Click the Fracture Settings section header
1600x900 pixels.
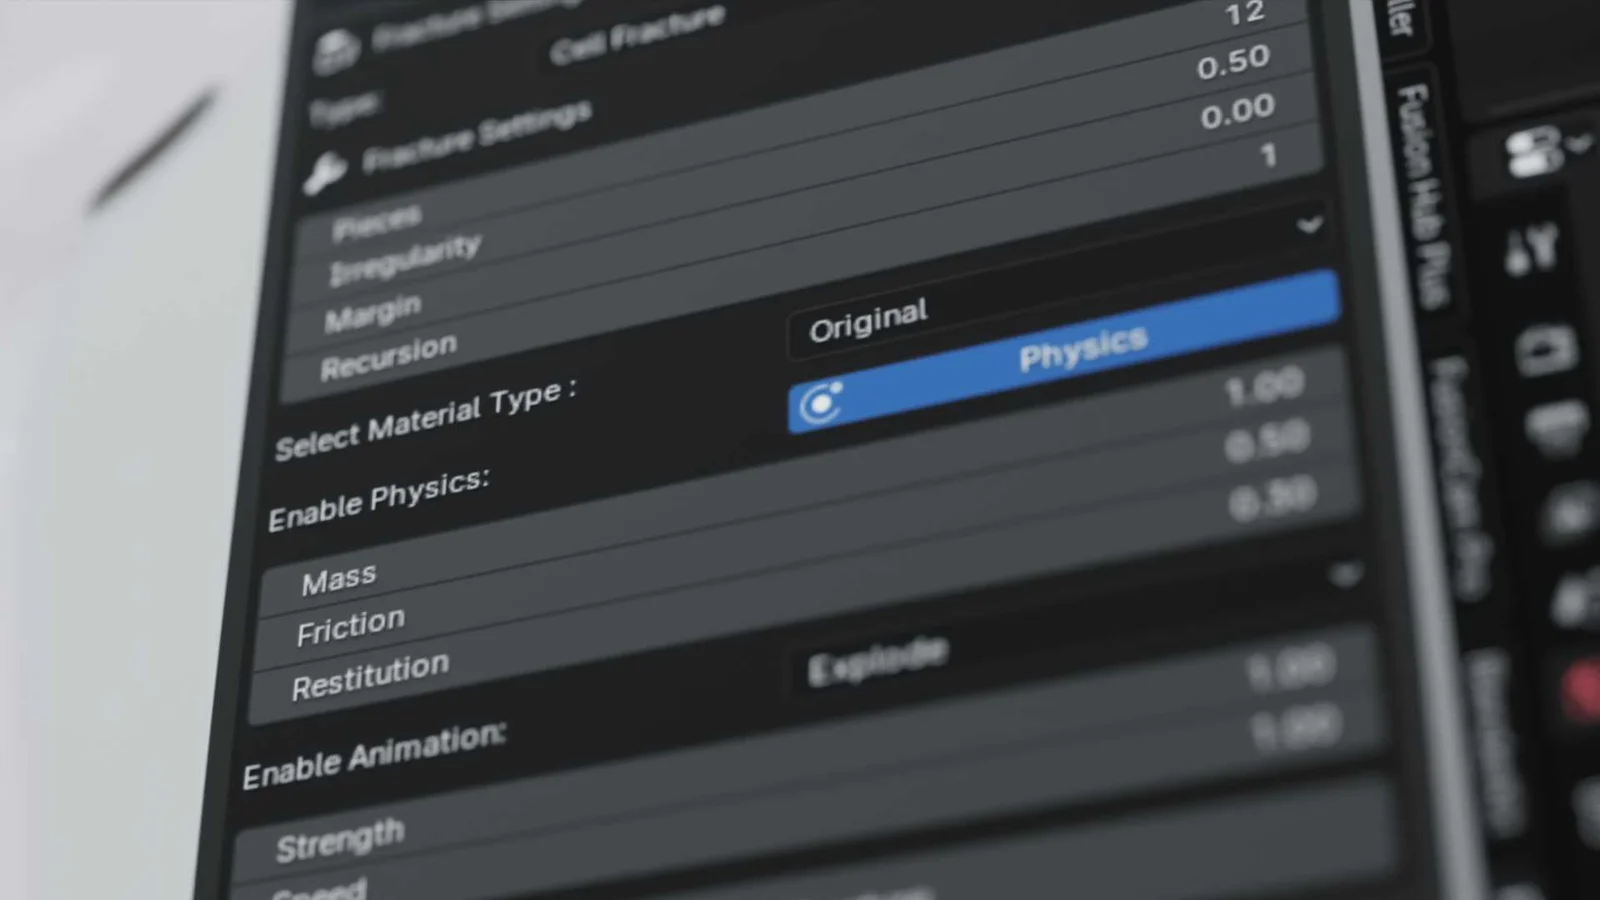[x=475, y=130]
